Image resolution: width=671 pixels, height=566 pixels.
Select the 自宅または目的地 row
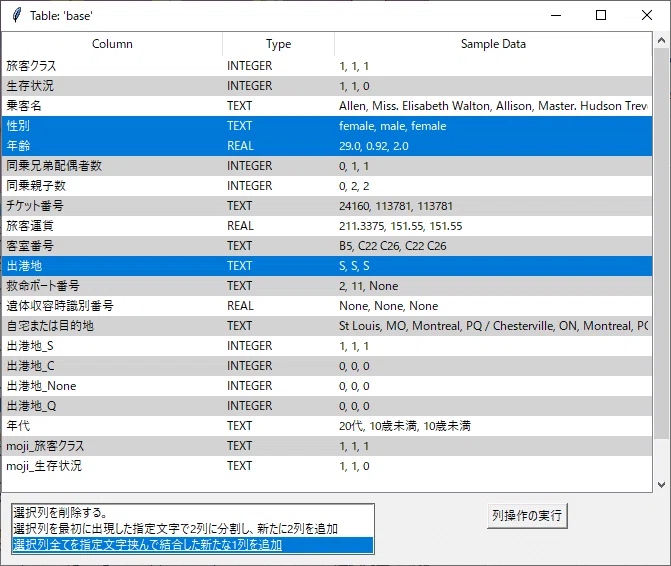[x=327, y=326]
